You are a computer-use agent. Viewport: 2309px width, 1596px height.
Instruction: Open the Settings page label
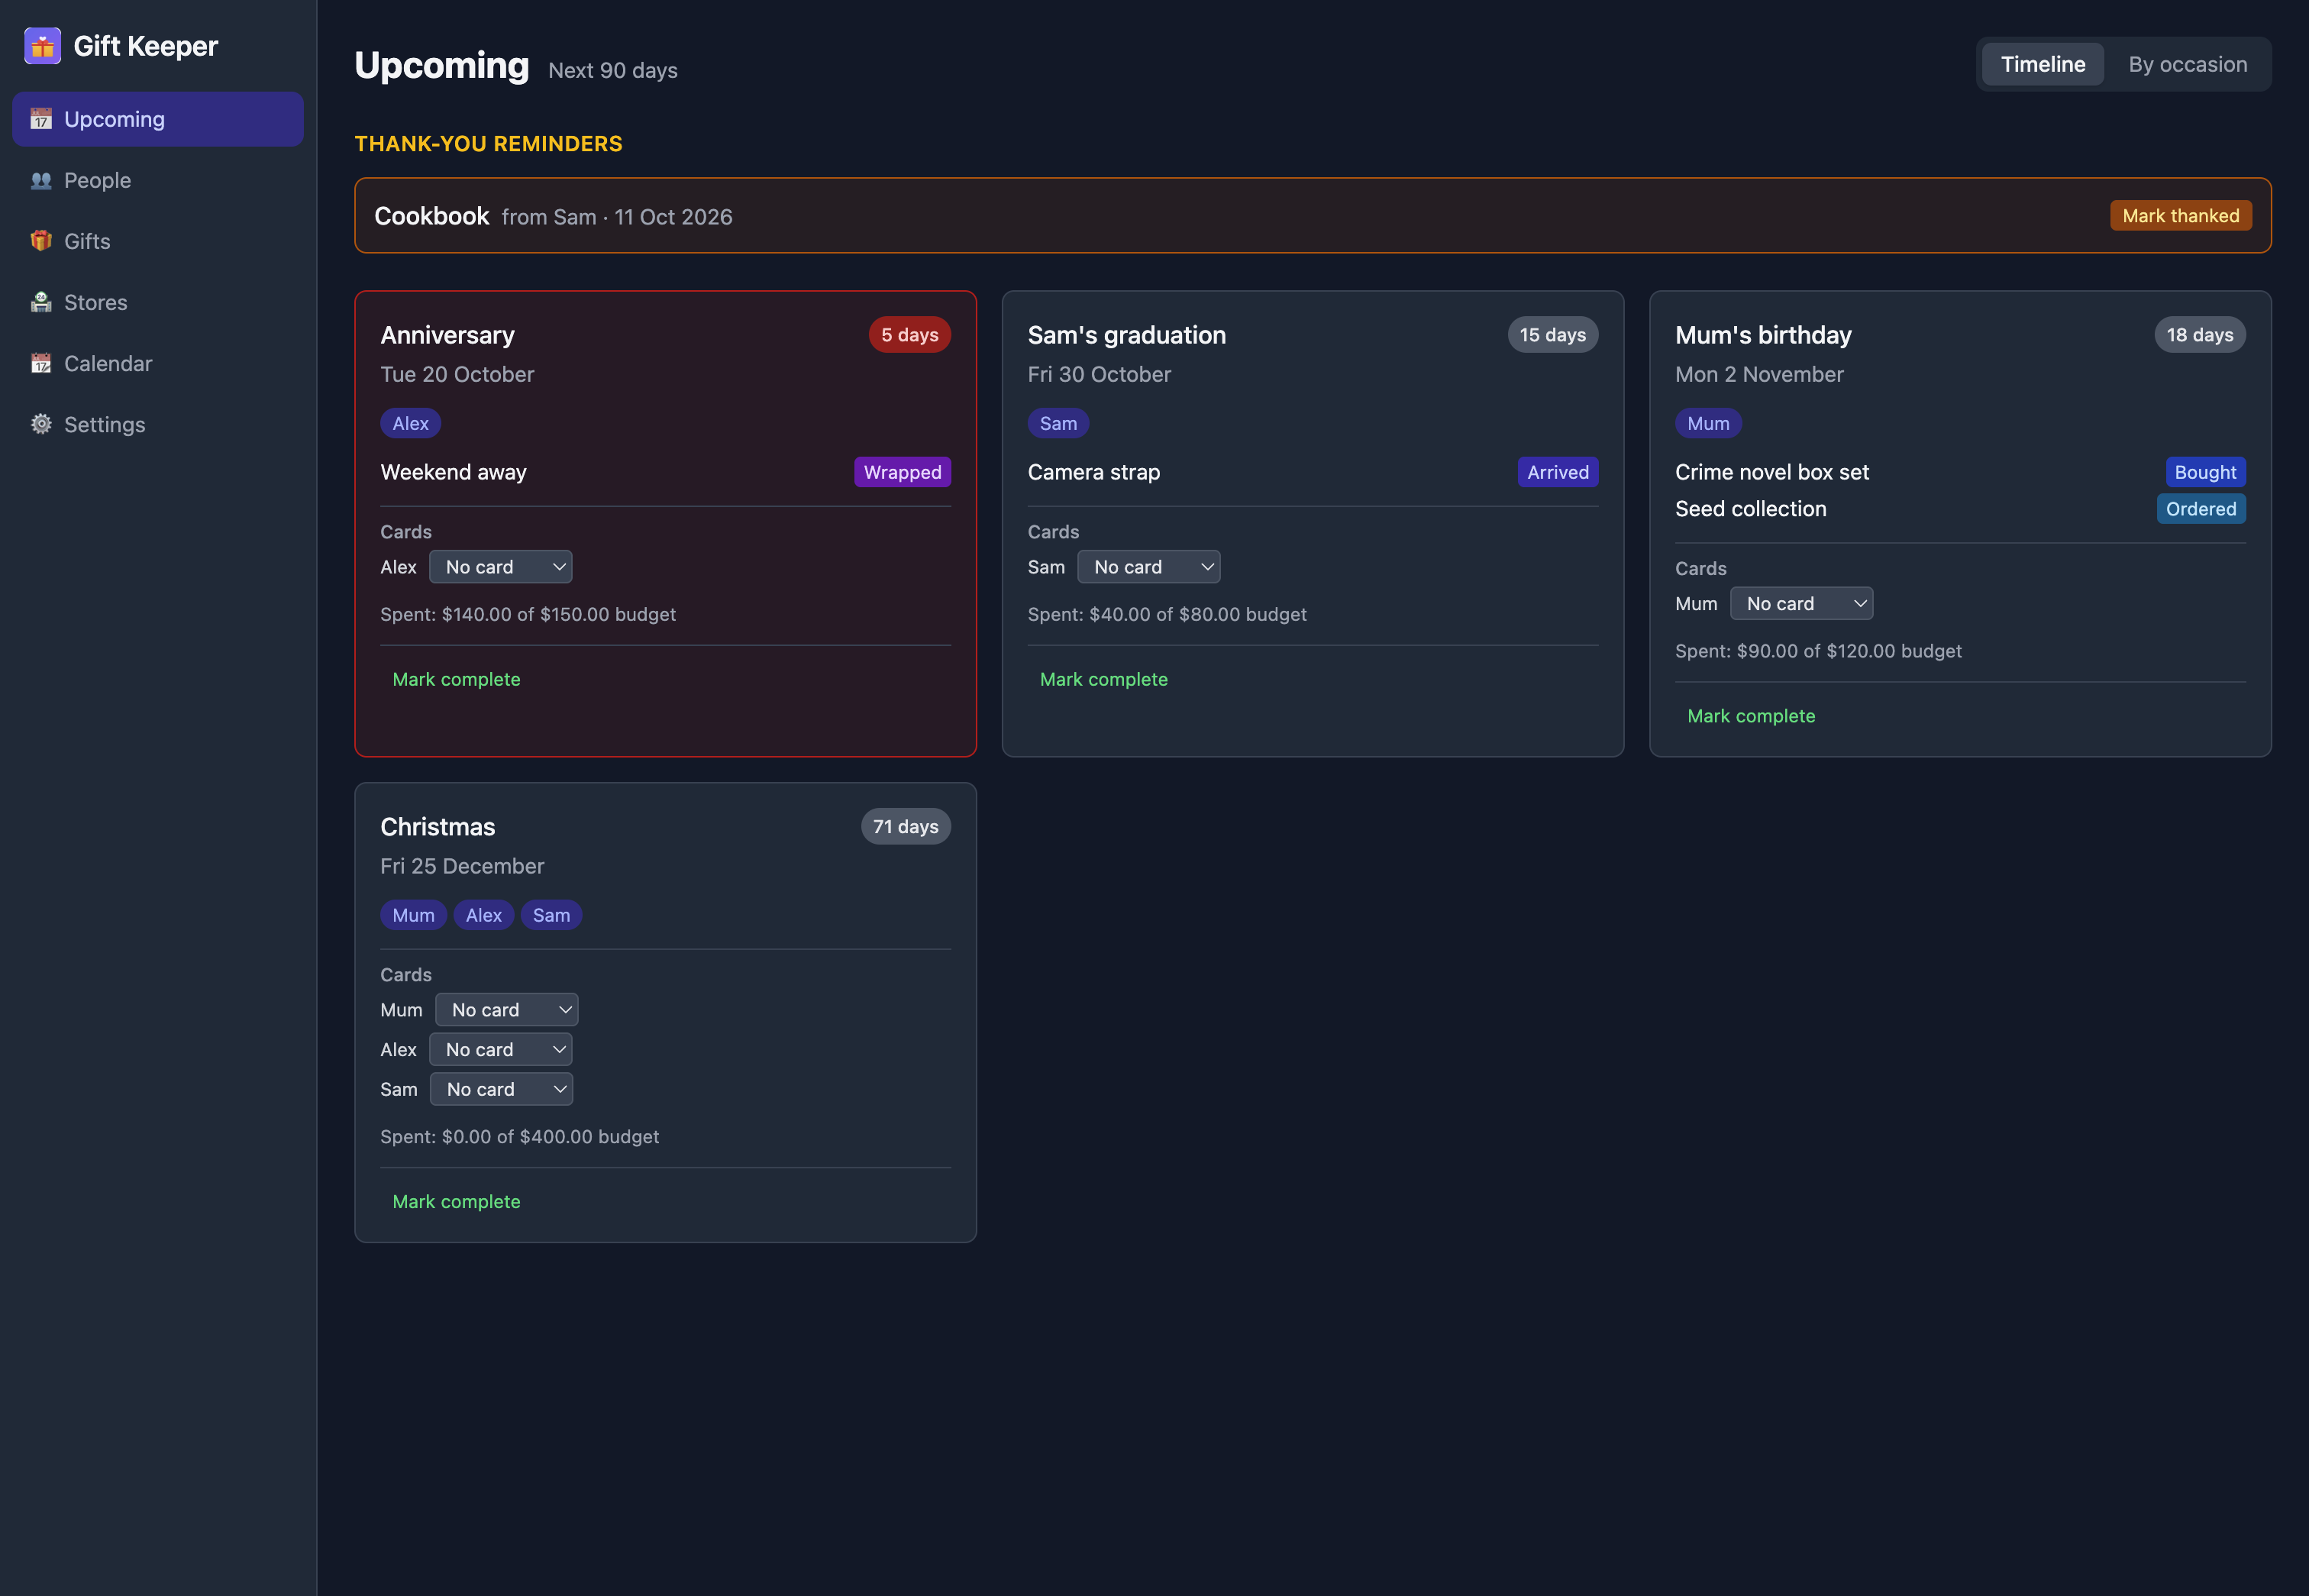105,424
